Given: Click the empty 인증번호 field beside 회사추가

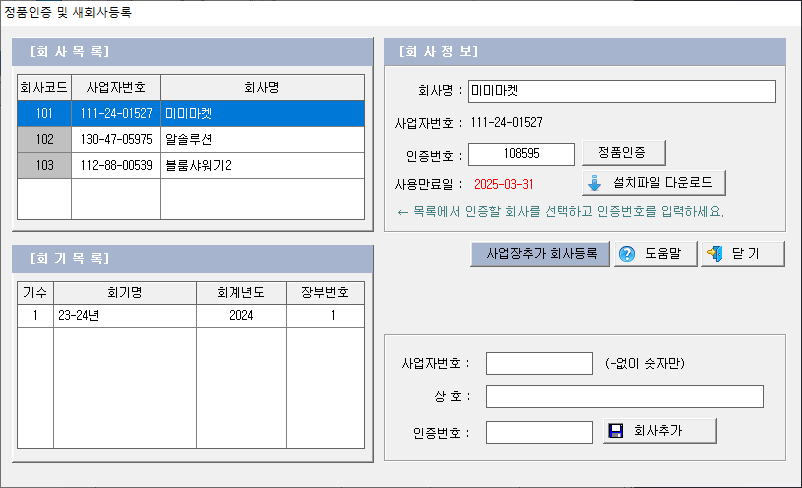Looking at the screenshot, I should coord(539,432).
